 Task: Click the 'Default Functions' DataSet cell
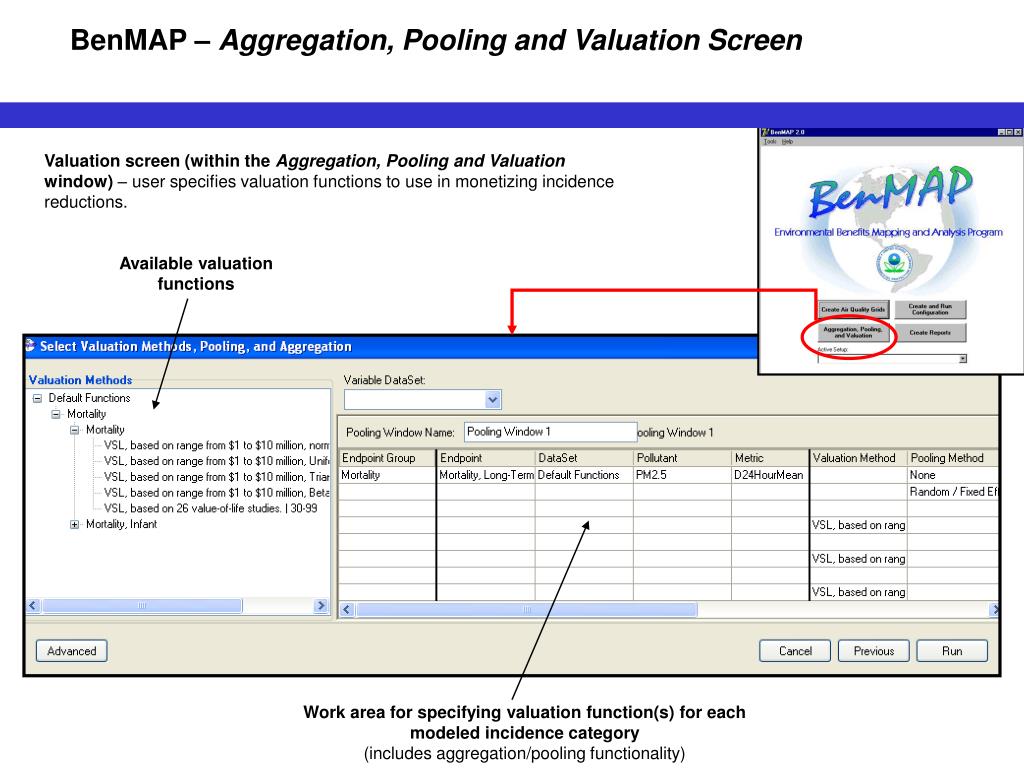[x=584, y=475]
